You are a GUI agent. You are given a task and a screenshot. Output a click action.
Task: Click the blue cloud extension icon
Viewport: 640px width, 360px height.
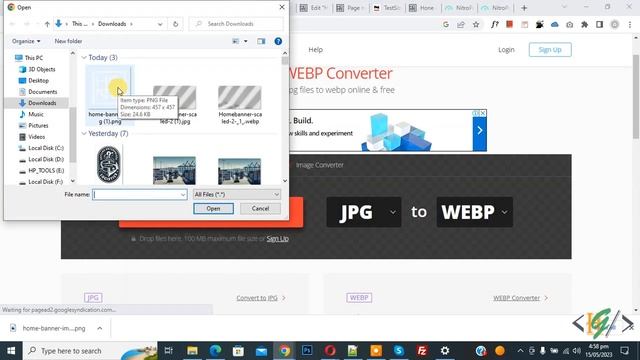click(554, 24)
